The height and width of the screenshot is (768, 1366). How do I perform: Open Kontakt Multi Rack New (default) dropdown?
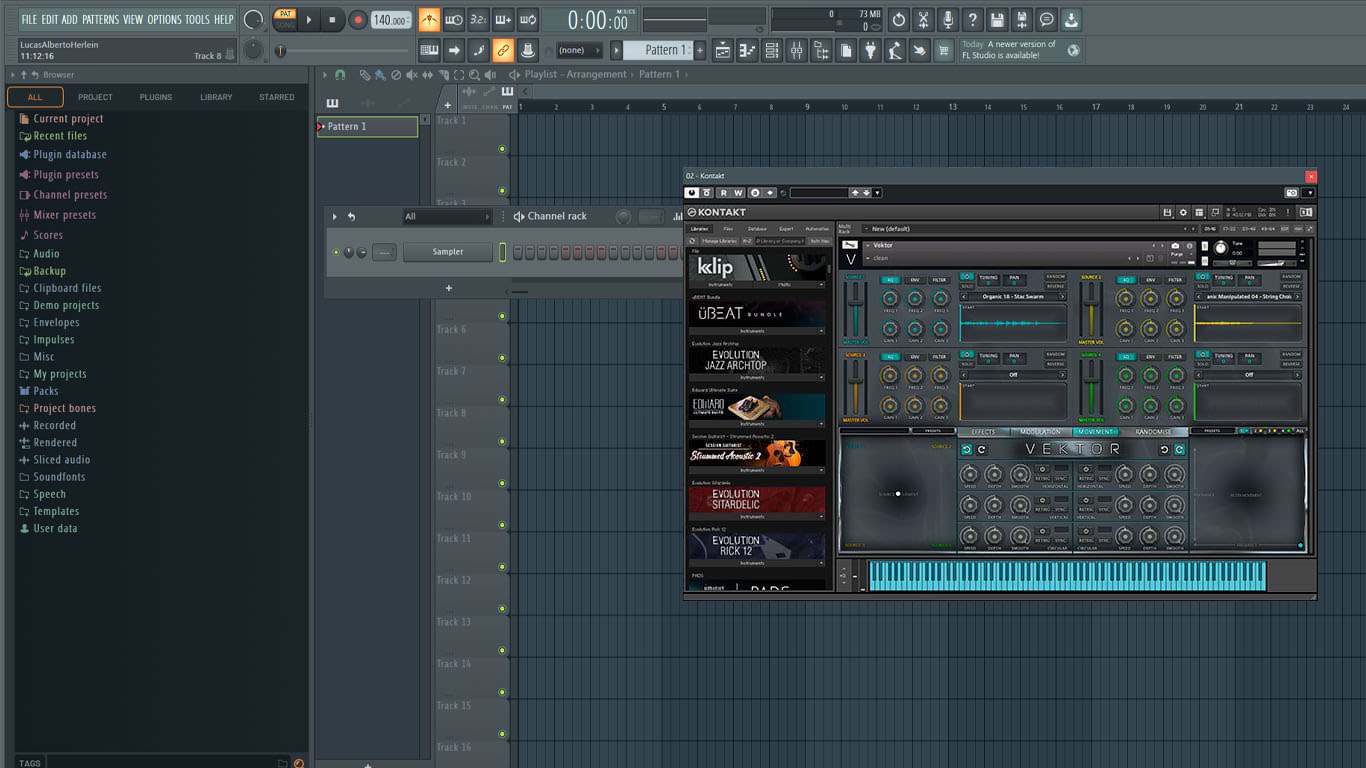(1028, 229)
